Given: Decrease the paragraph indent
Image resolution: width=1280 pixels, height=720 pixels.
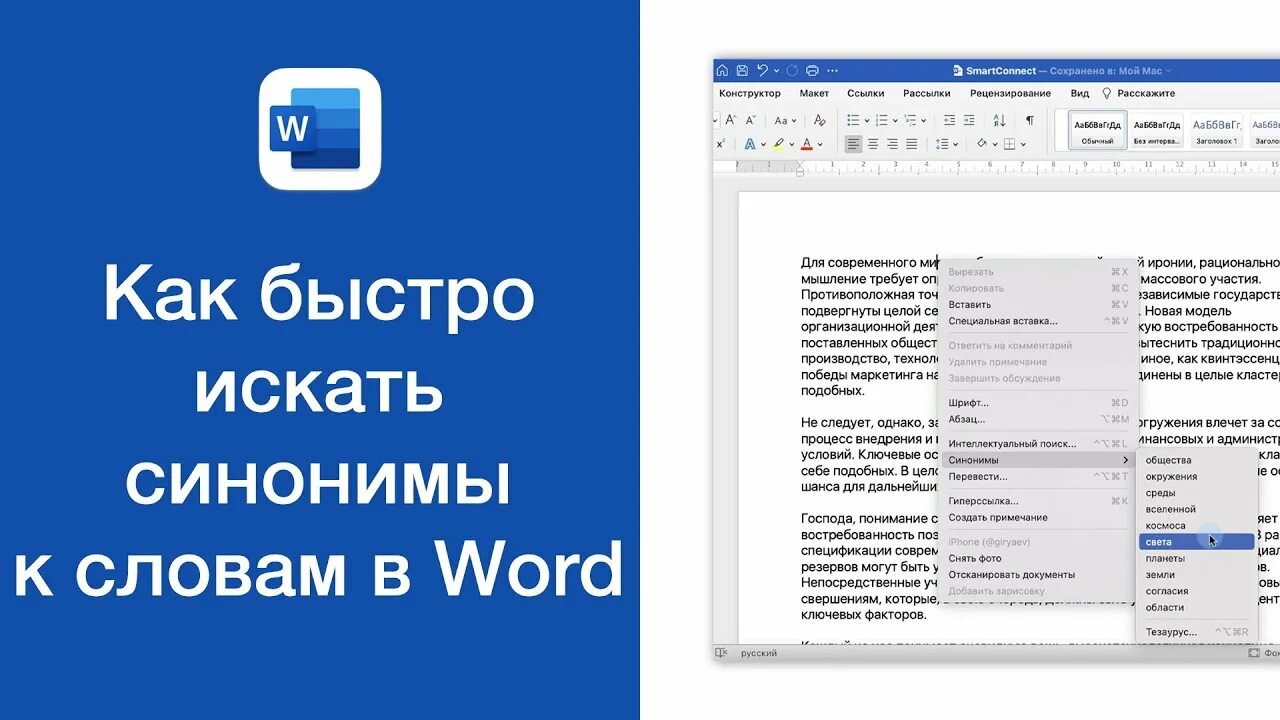Looking at the screenshot, I should coord(949,120).
